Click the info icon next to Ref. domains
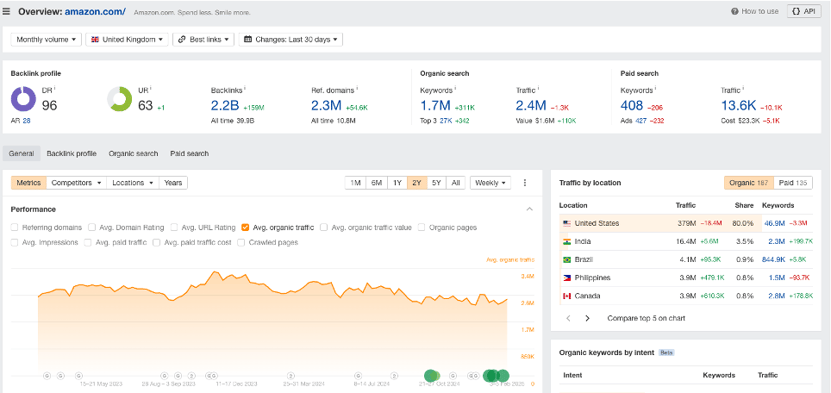Screen dimensions: 831x393 (x=357, y=88)
